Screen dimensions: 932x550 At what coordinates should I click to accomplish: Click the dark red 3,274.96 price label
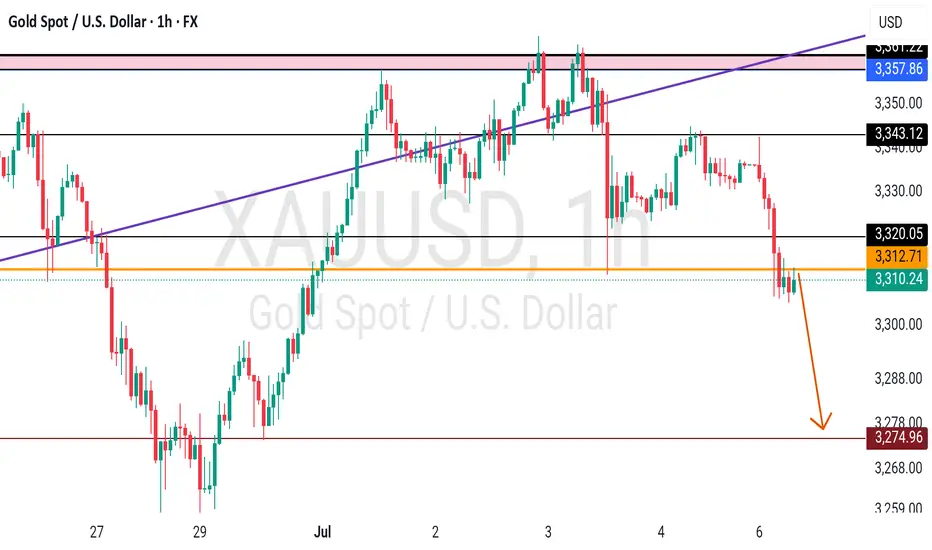tap(898, 438)
